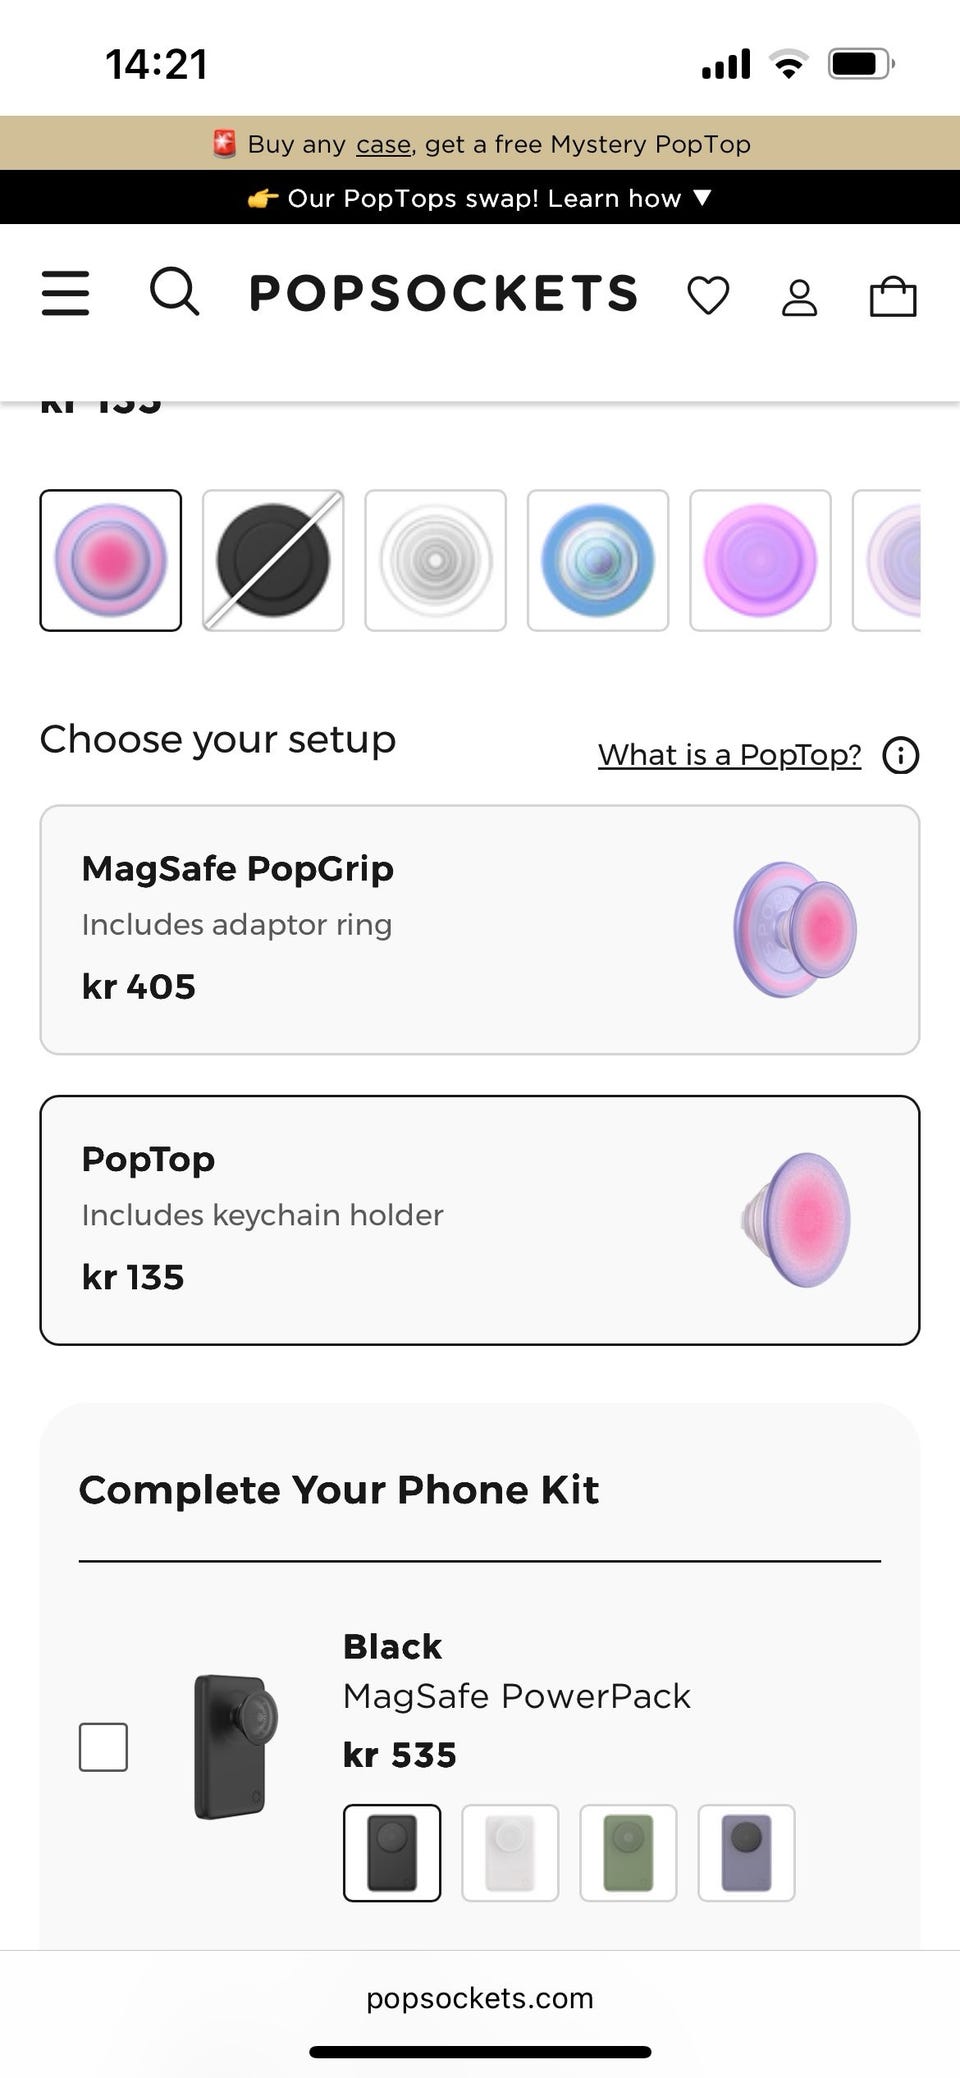Open the shopping bag icon

coord(893,296)
